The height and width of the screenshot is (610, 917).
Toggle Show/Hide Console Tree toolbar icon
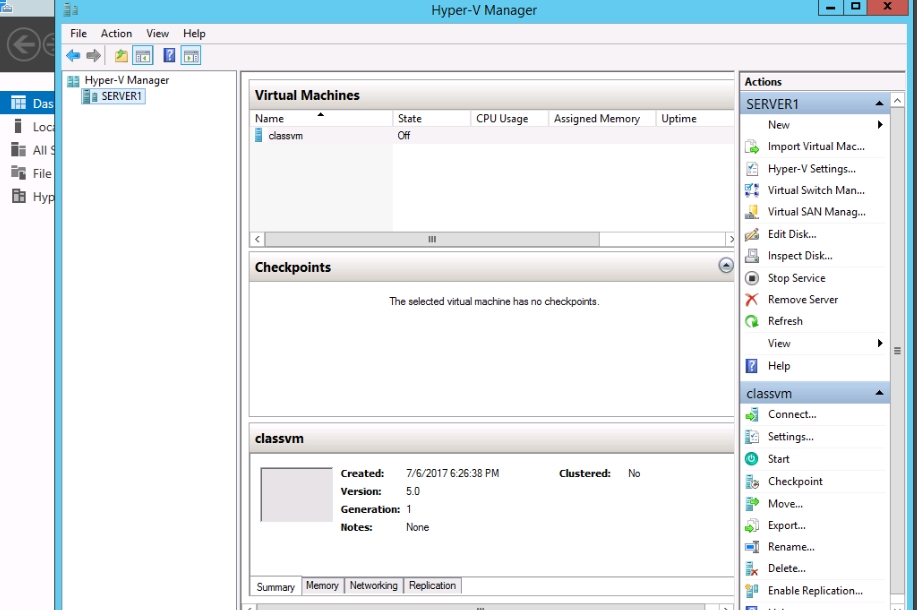(x=143, y=56)
